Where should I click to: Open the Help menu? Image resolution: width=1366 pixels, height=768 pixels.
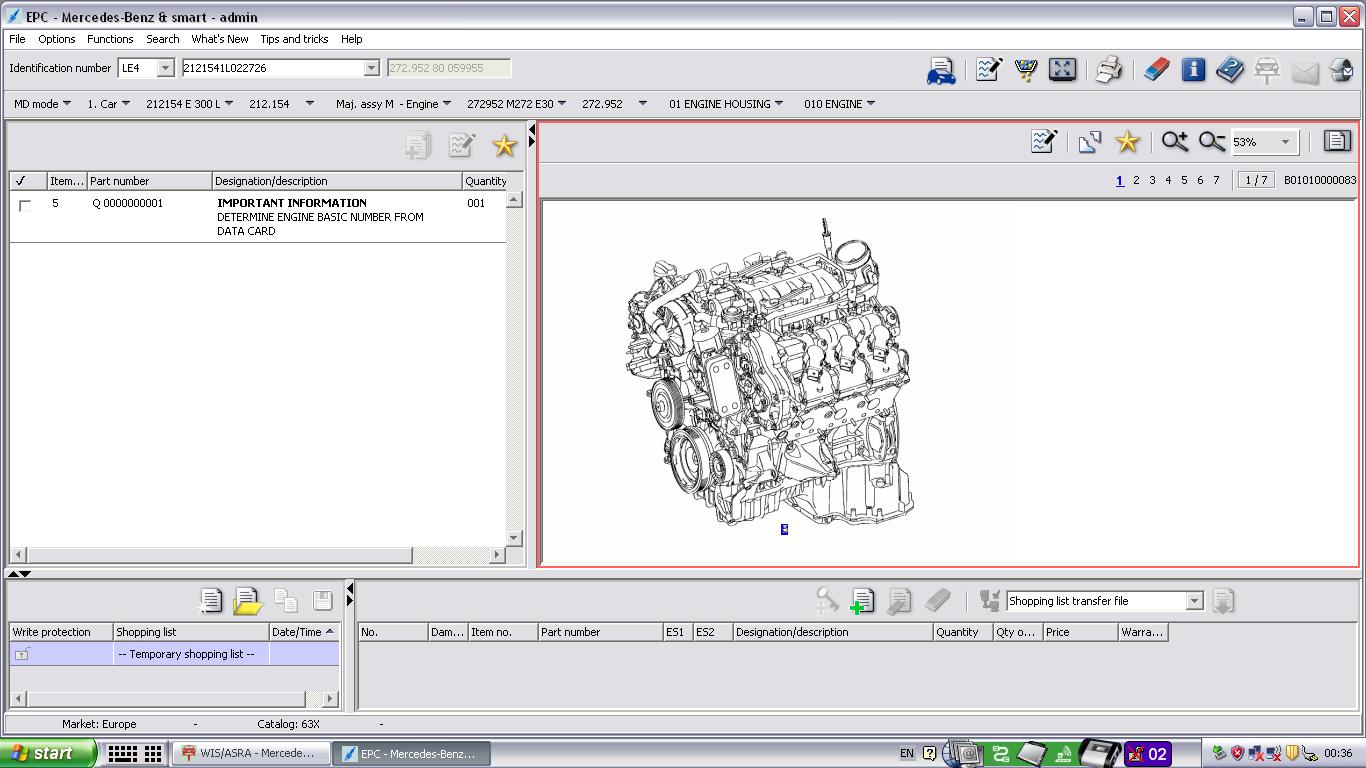(351, 39)
